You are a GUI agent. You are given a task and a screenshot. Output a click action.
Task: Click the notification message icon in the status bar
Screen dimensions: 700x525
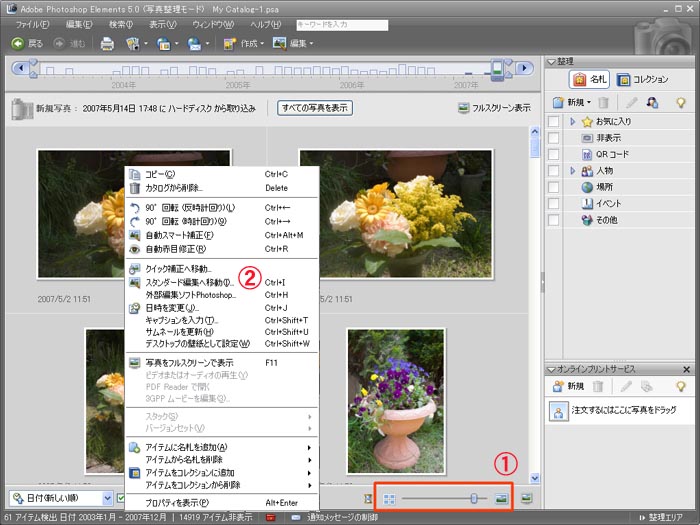(x=296, y=518)
